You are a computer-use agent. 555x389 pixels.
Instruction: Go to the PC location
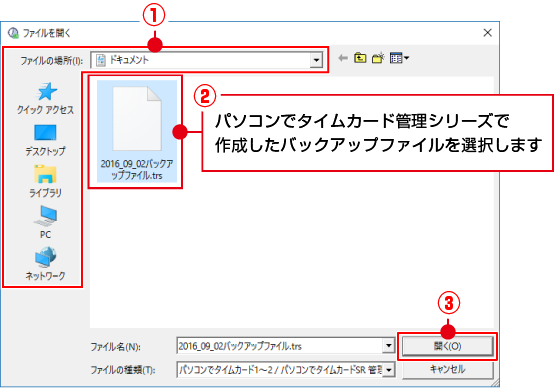coord(45,222)
